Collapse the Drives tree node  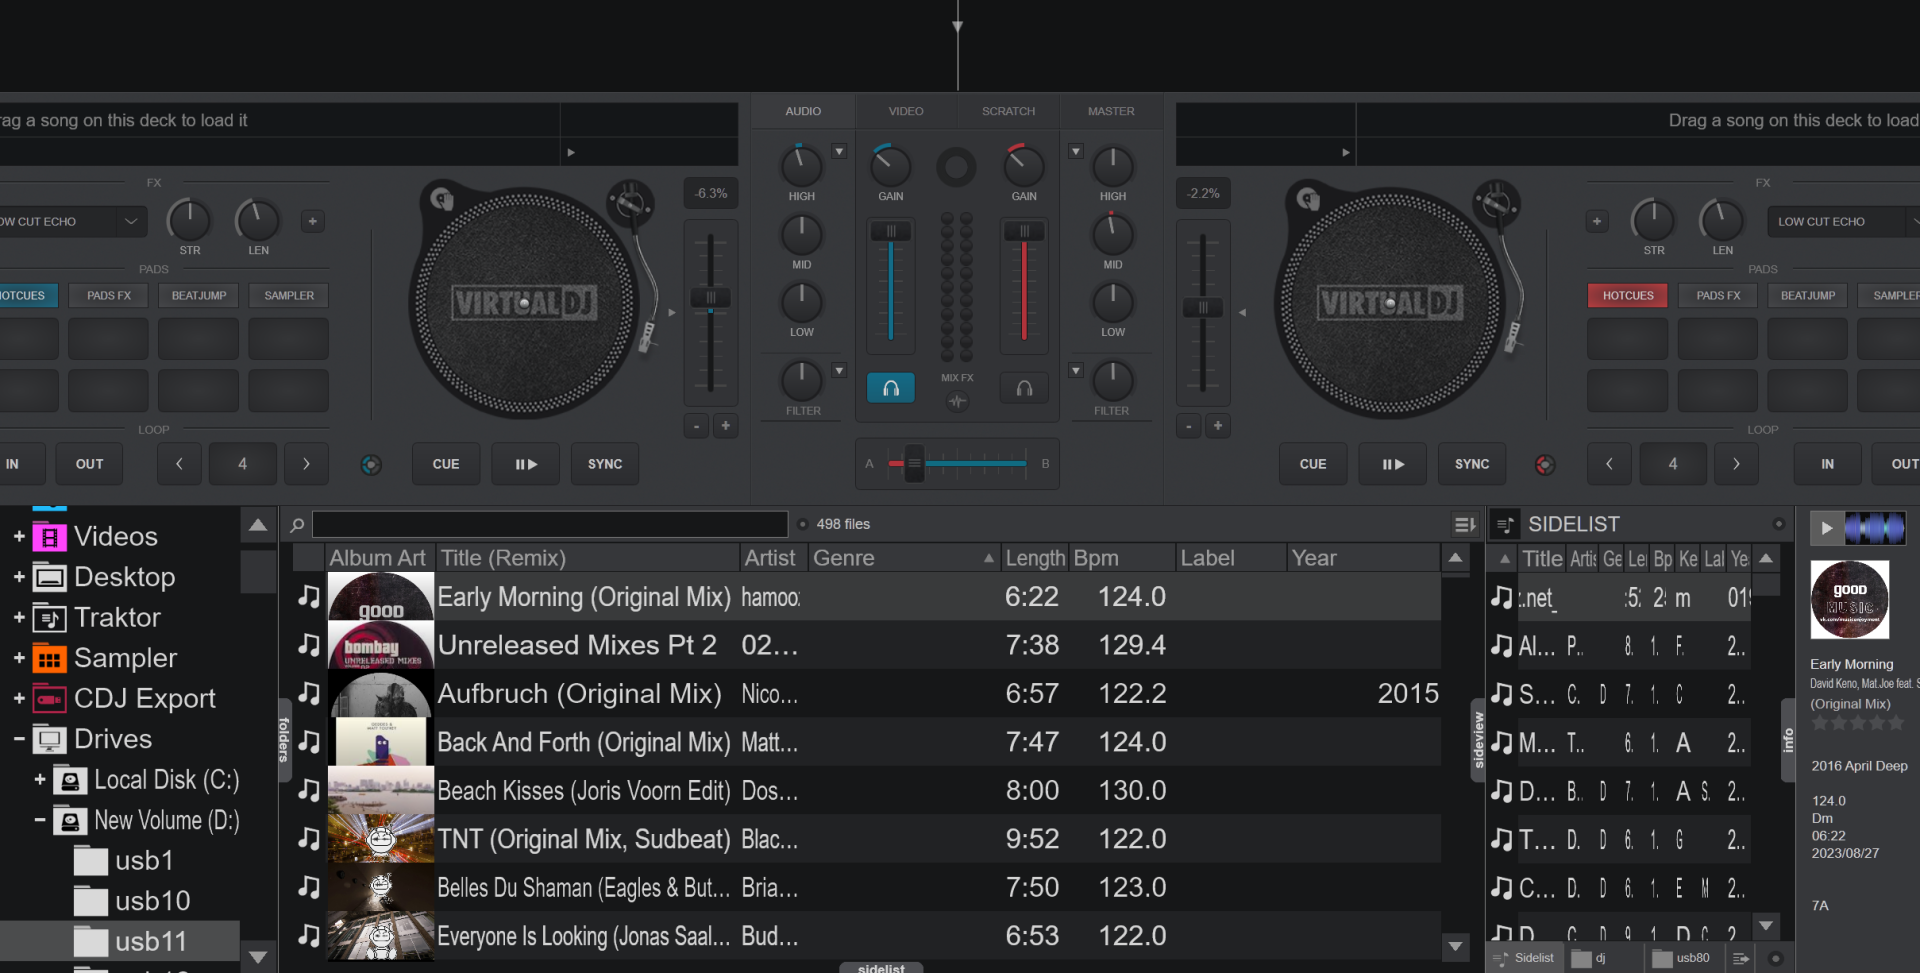(19, 739)
